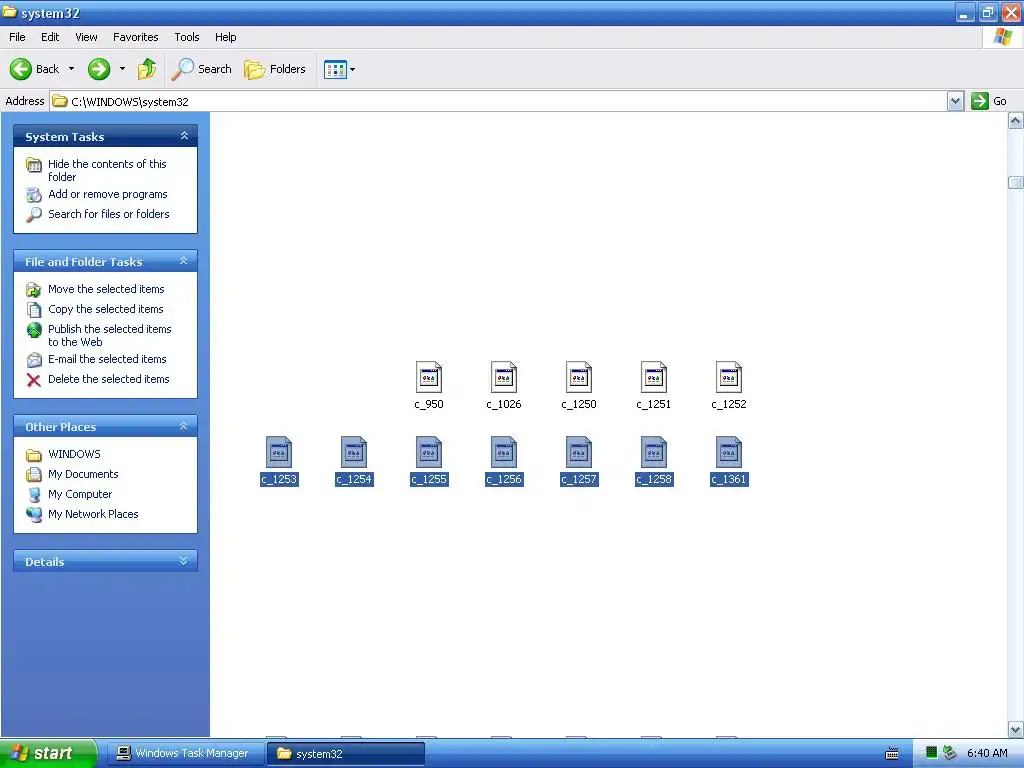Click the Safely Remove Hardware tray icon
Viewport: 1024px width, 768px height.
click(950, 753)
